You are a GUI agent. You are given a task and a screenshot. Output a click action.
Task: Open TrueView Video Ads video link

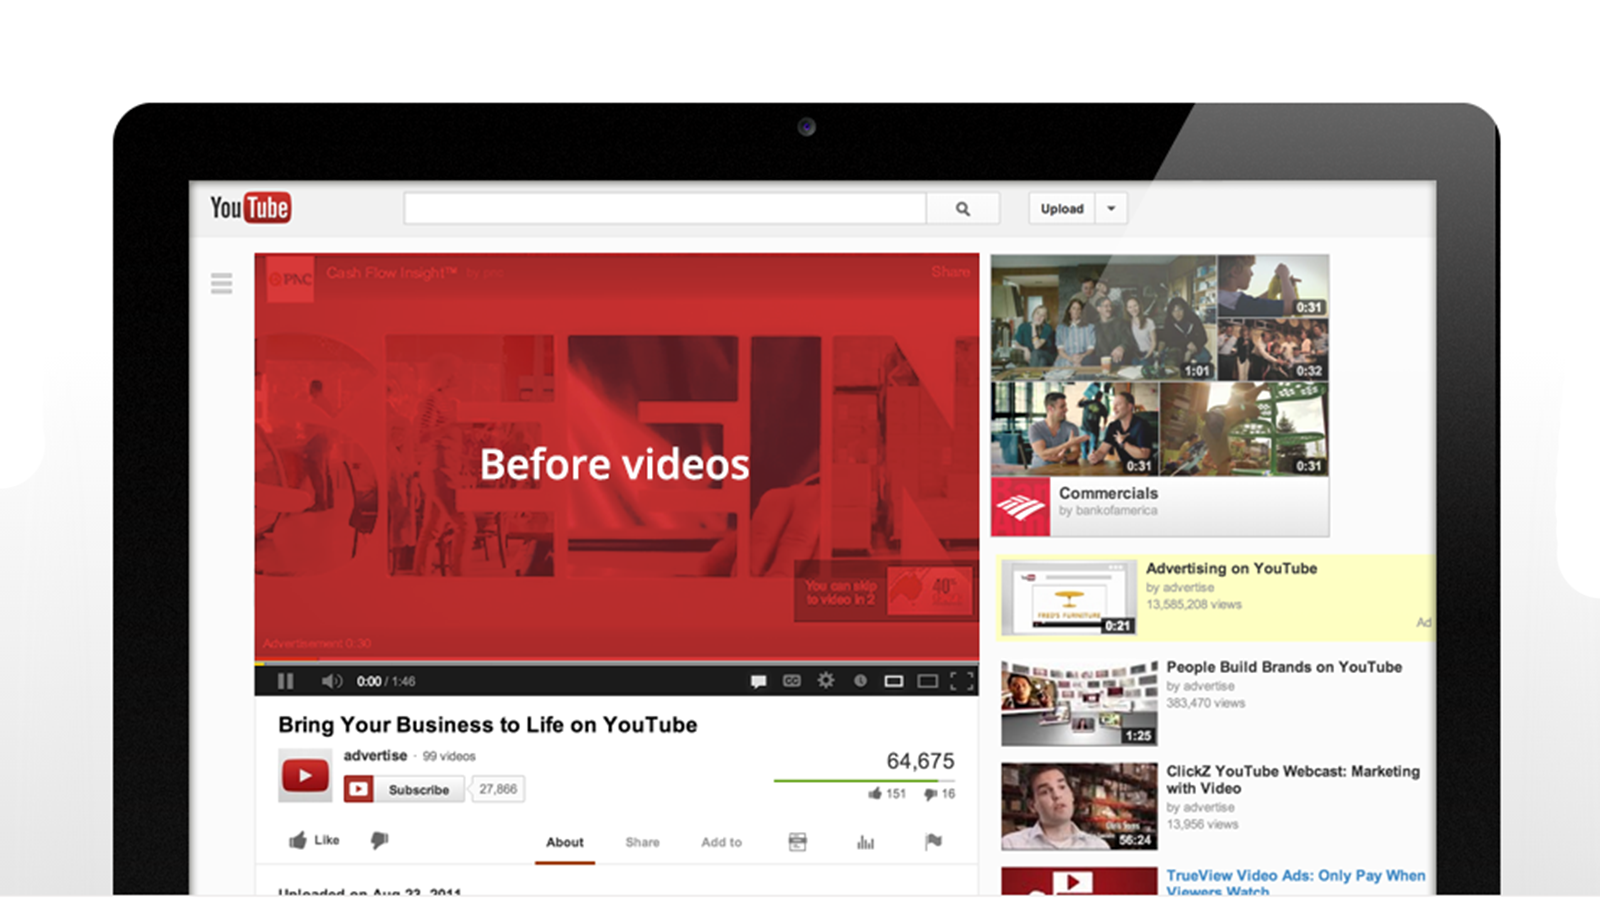pos(1296,882)
